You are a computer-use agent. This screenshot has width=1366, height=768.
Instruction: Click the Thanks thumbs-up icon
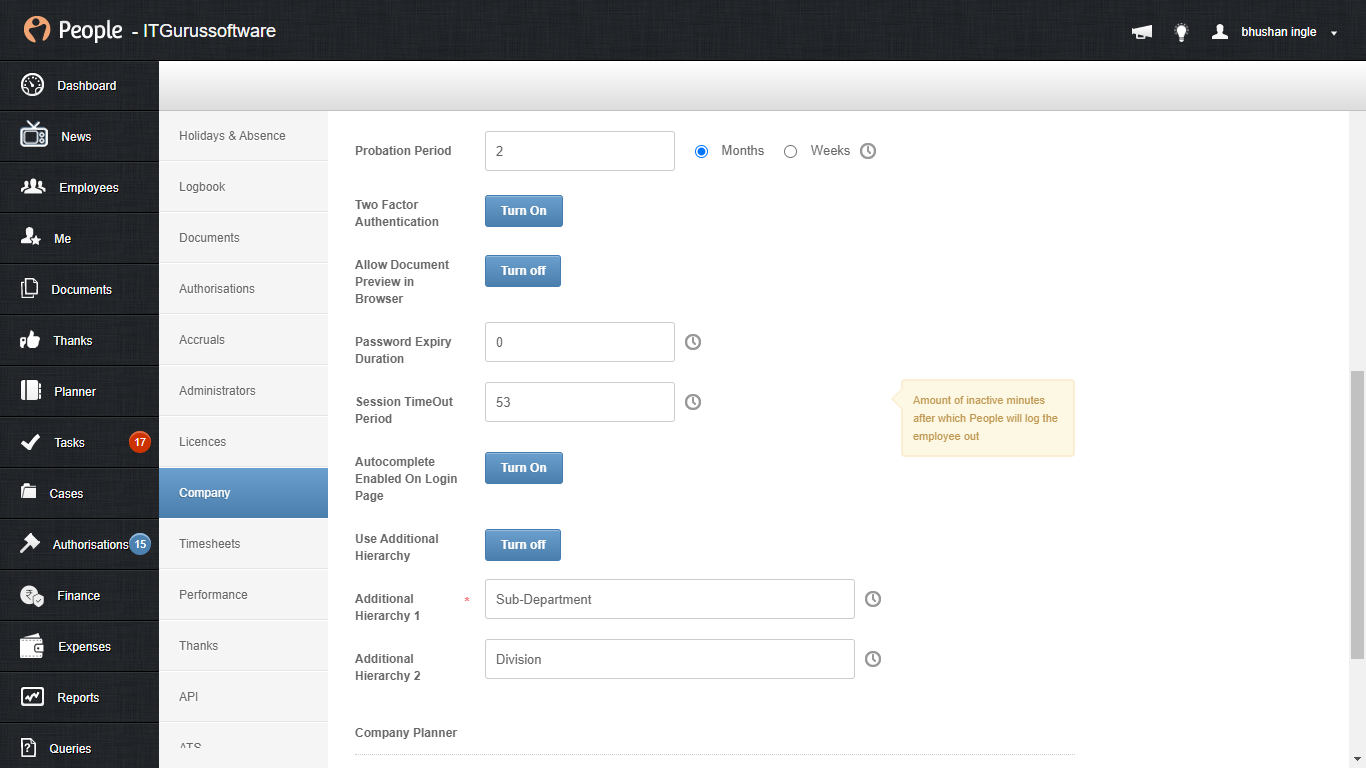coord(30,340)
